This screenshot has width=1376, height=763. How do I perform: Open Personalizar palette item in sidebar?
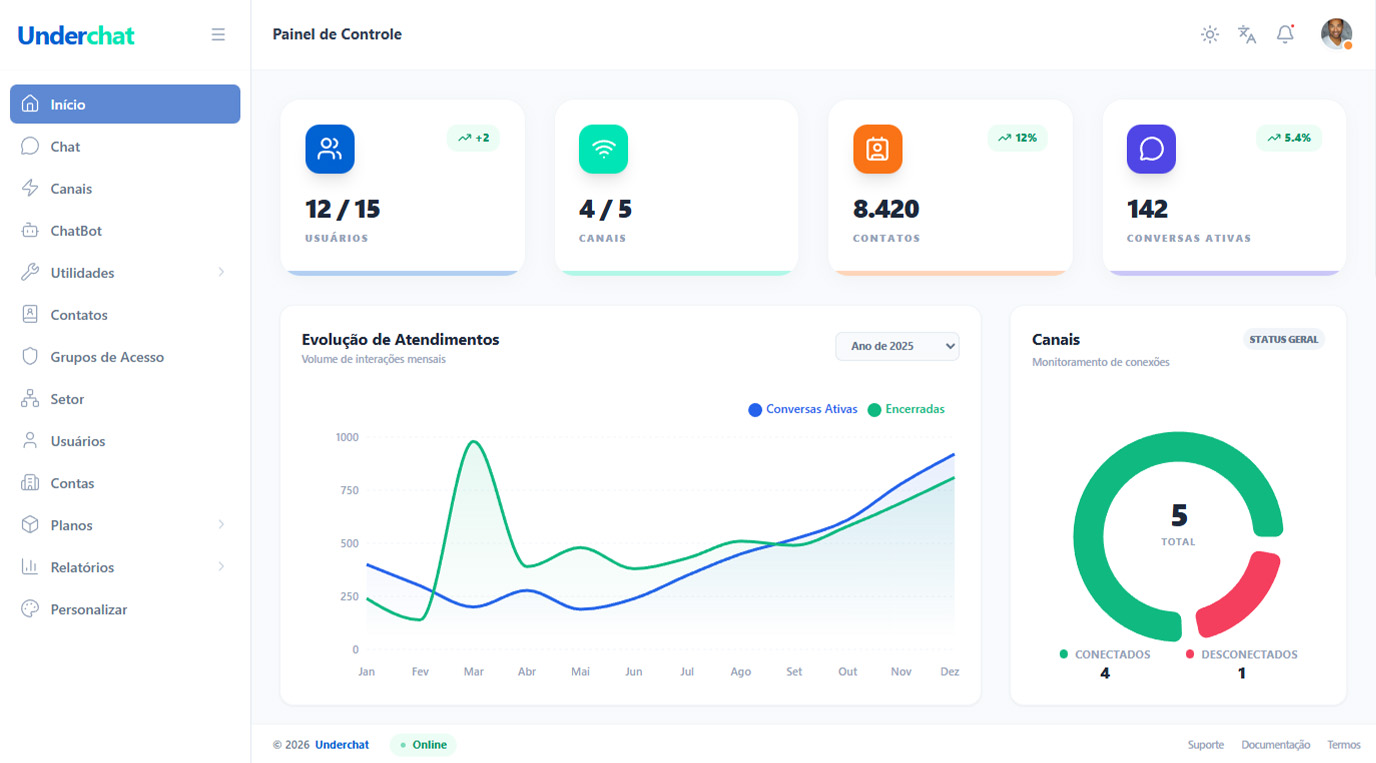tap(88, 609)
